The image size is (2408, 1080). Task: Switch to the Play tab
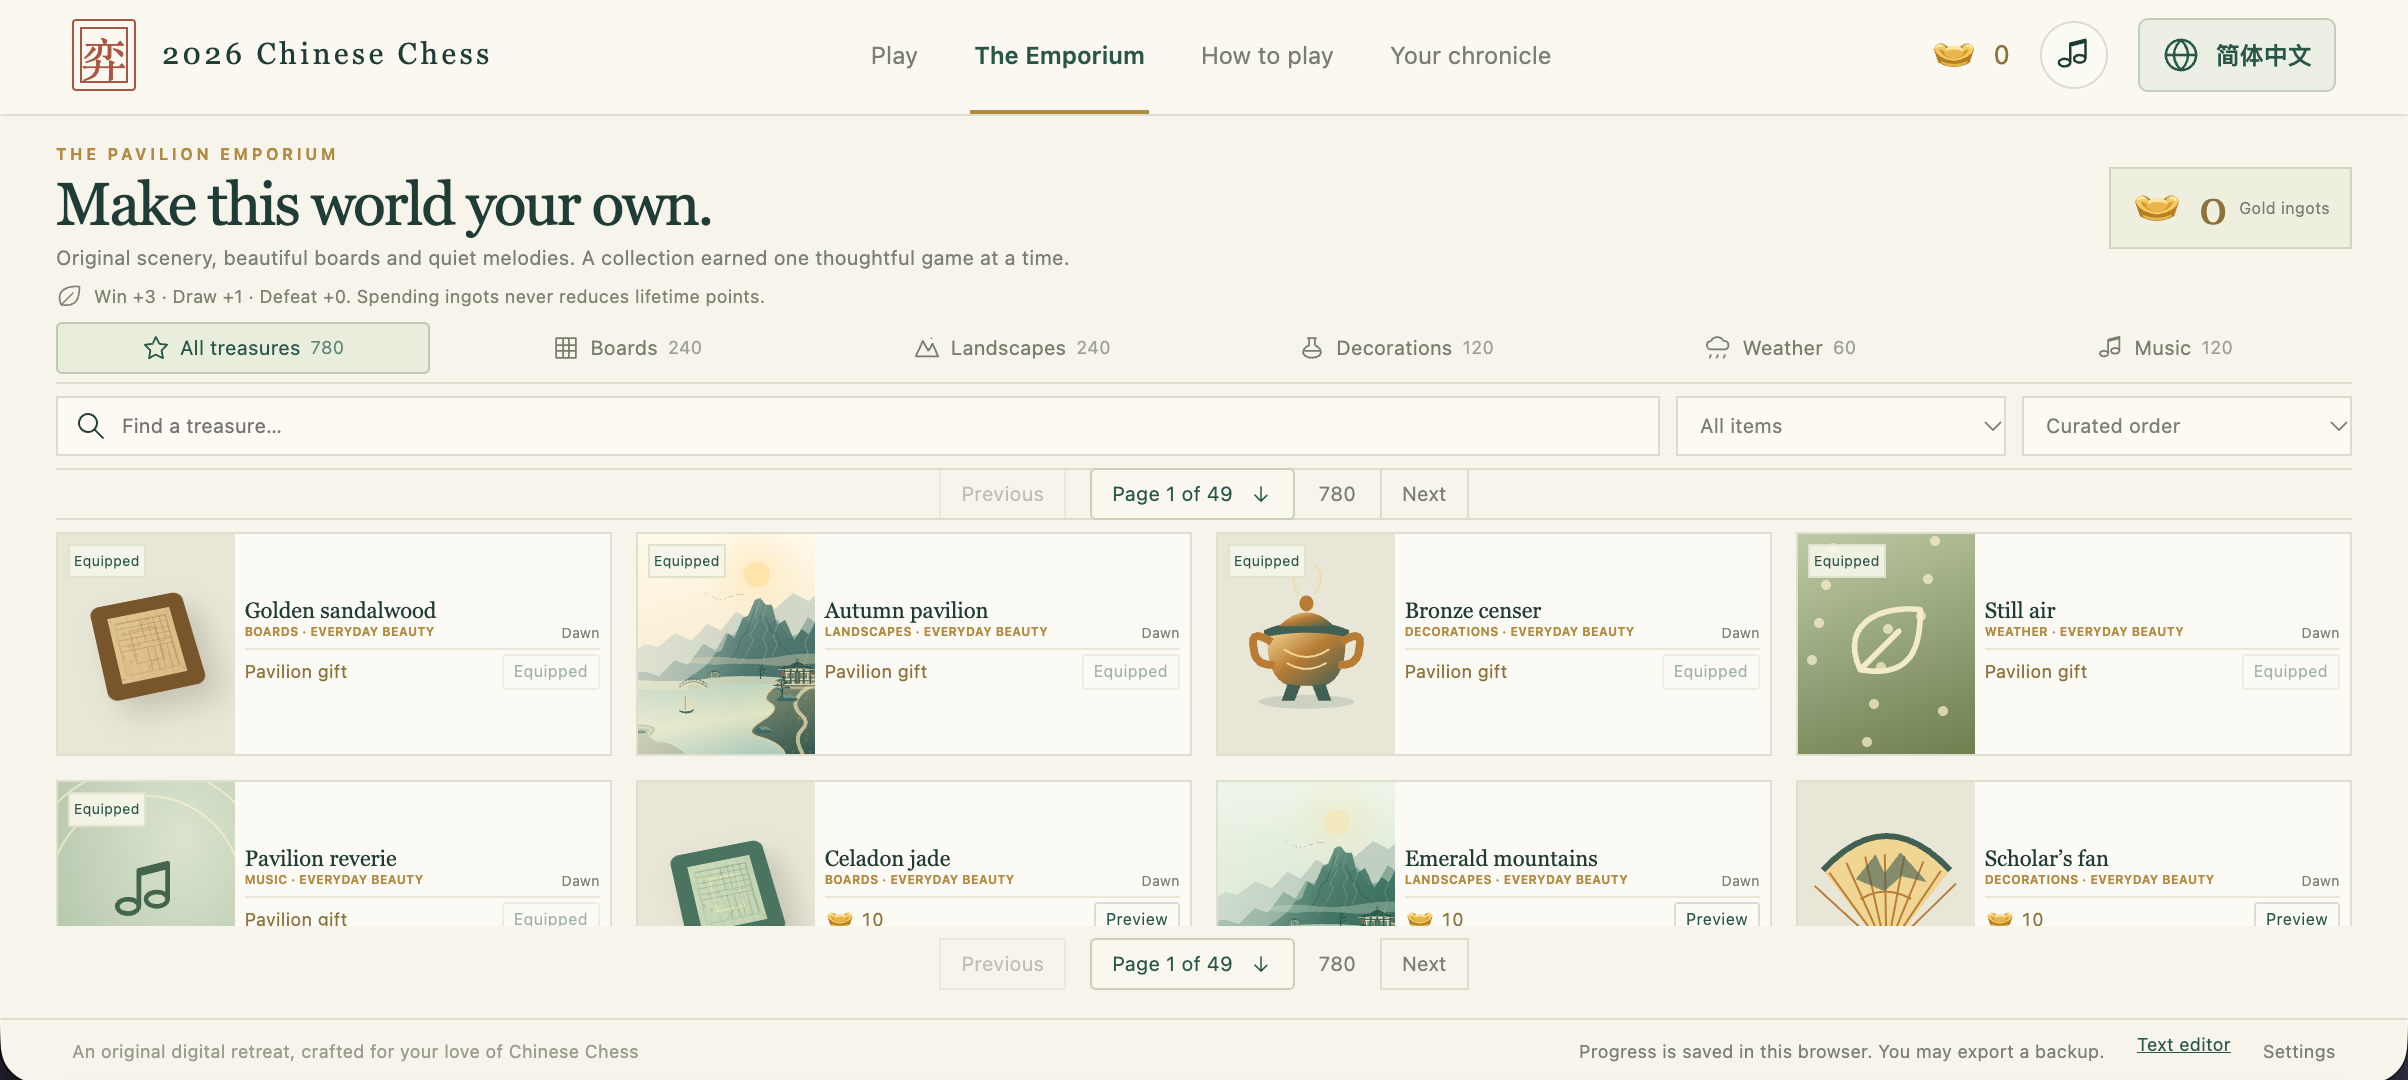894,56
